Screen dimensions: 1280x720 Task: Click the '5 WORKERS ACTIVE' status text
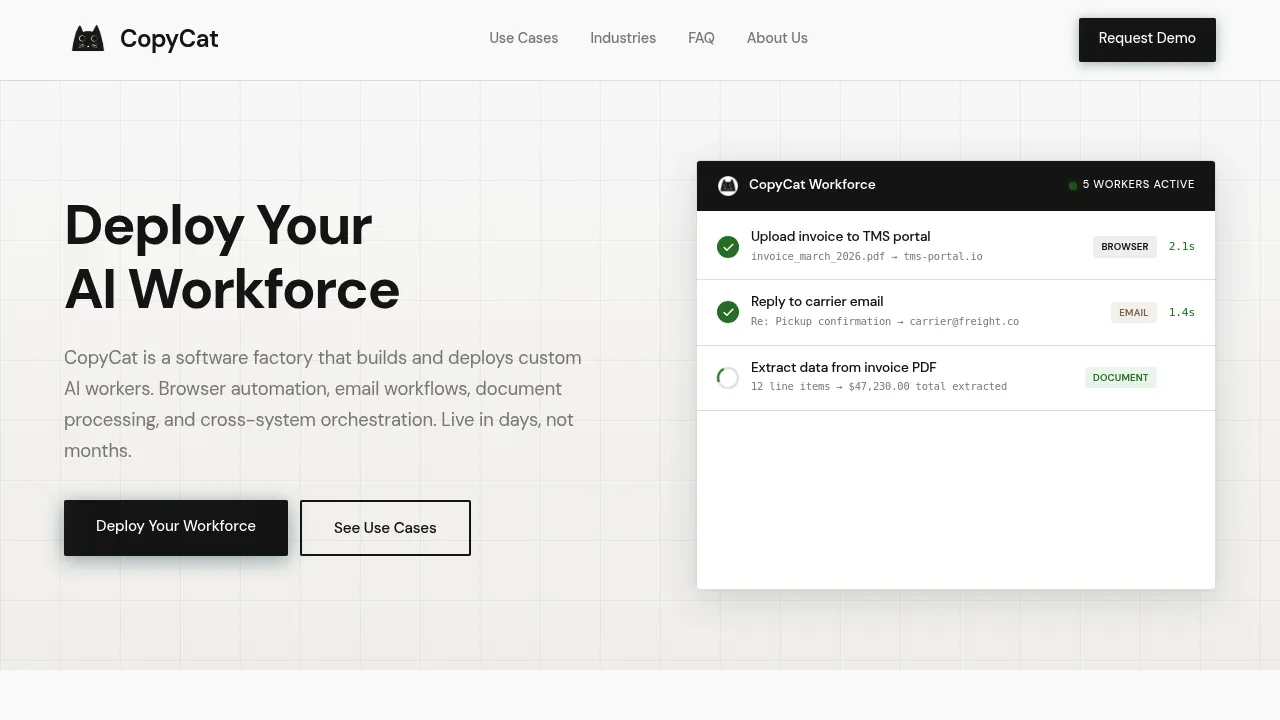point(1139,185)
